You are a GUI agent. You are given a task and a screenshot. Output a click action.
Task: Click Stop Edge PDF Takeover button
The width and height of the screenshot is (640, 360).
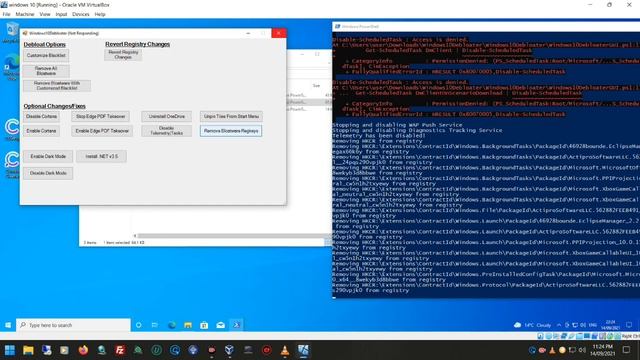tap(100, 117)
